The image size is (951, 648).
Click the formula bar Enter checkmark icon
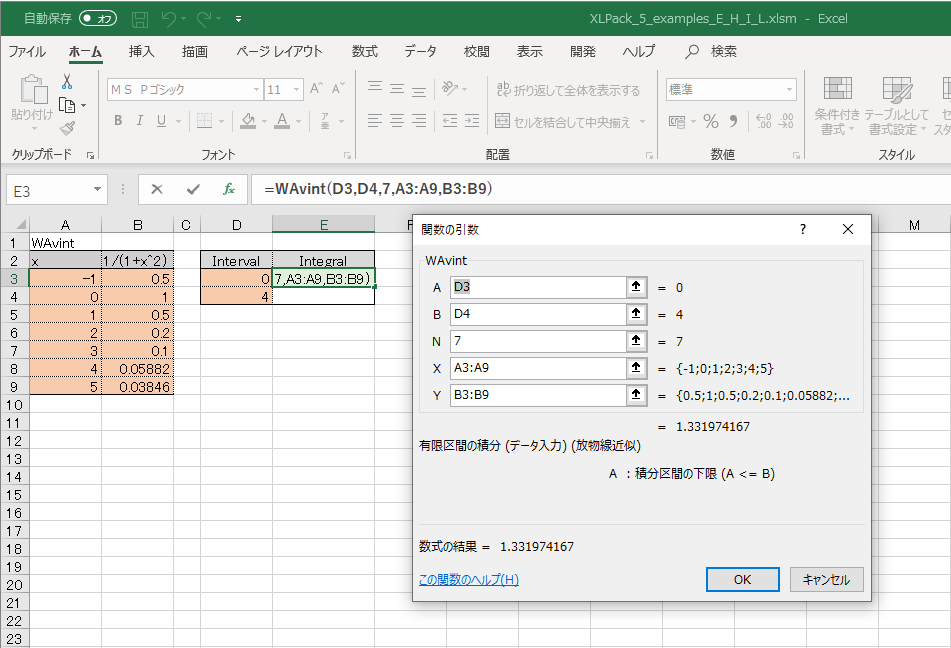pyautogui.click(x=193, y=189)
